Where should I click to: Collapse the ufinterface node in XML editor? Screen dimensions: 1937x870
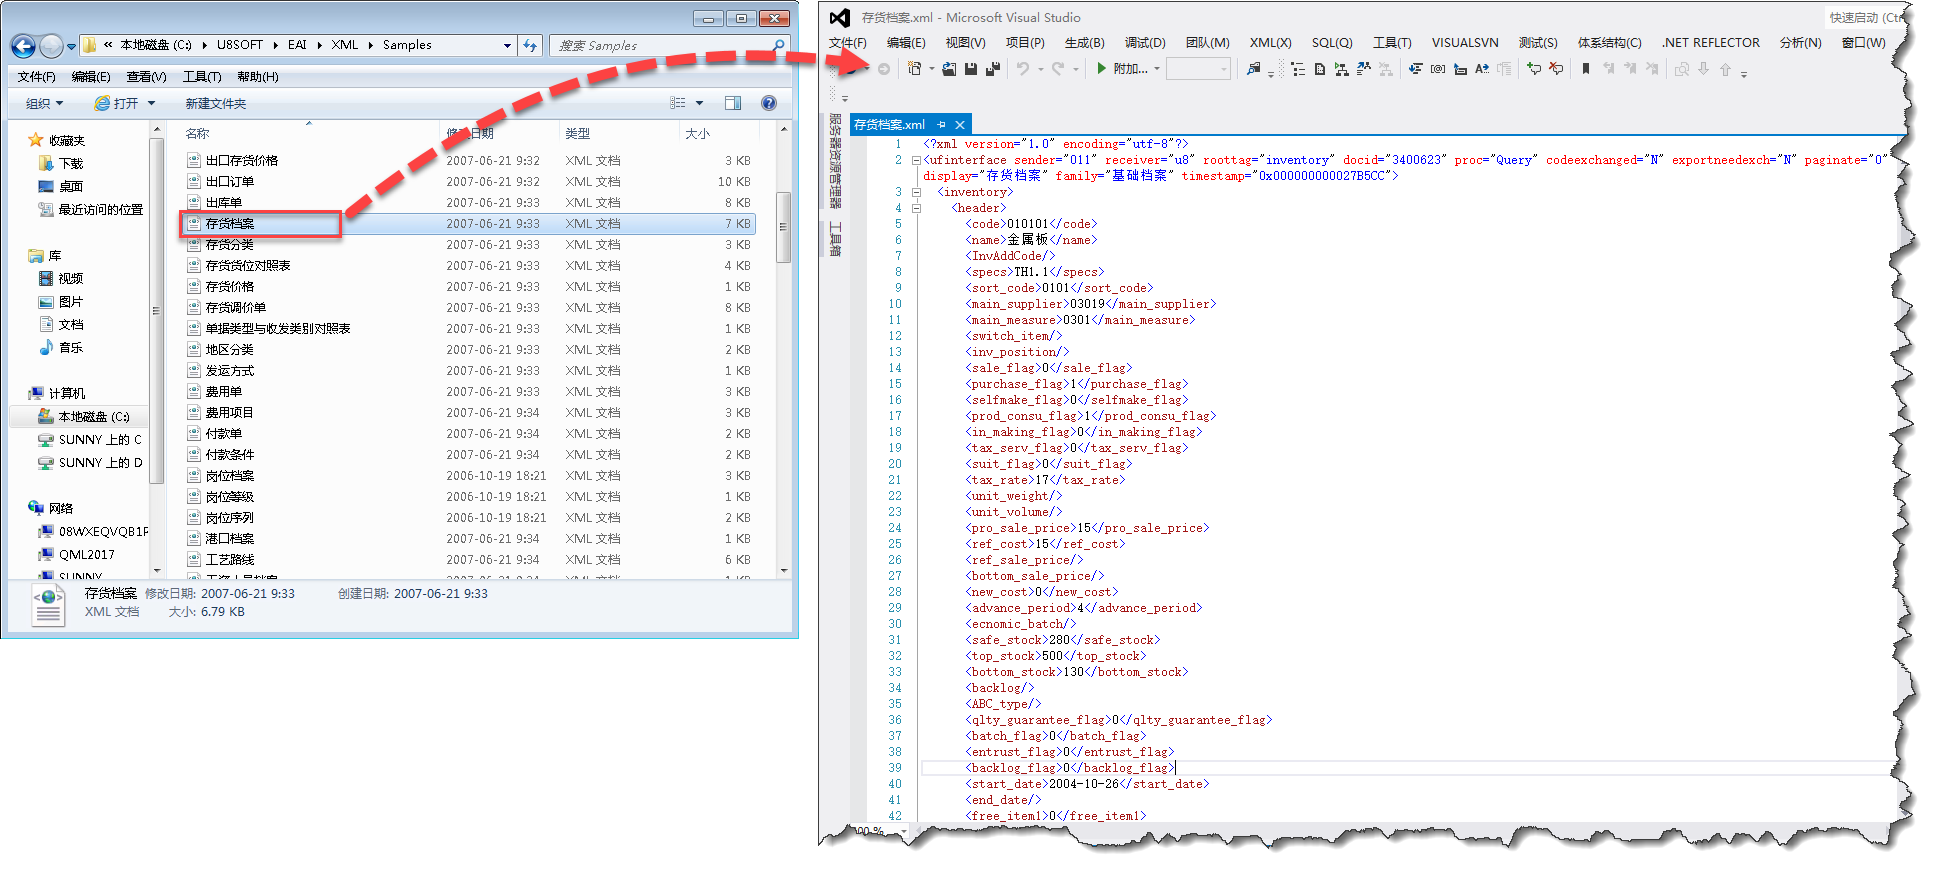click(915, 160)
